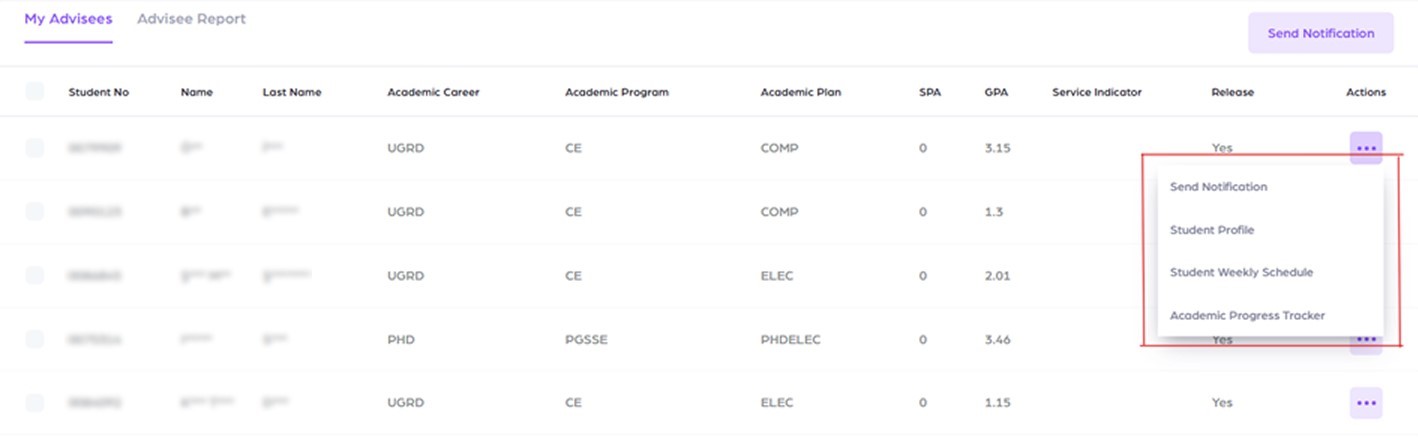This screenshot has height=443, width=1418.
Task: Click the Last Name column header
Action: point(291,92)
